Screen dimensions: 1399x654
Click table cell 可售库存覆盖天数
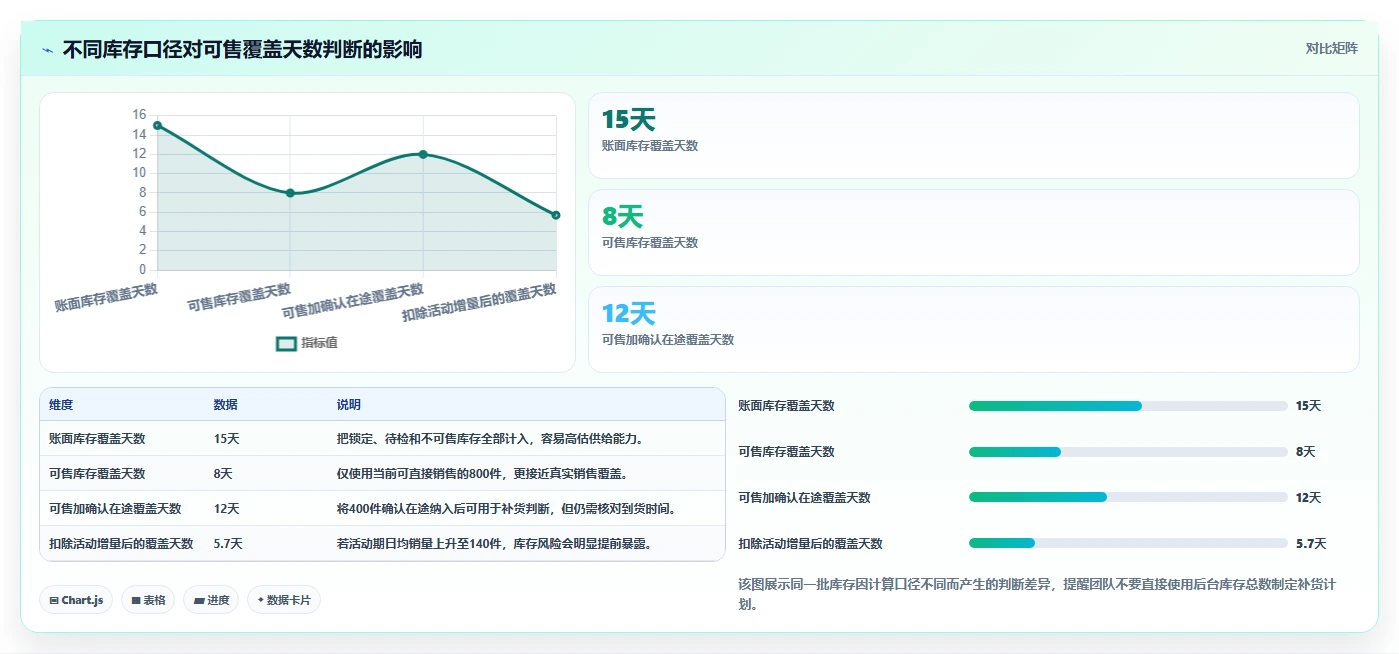[97, 474]
